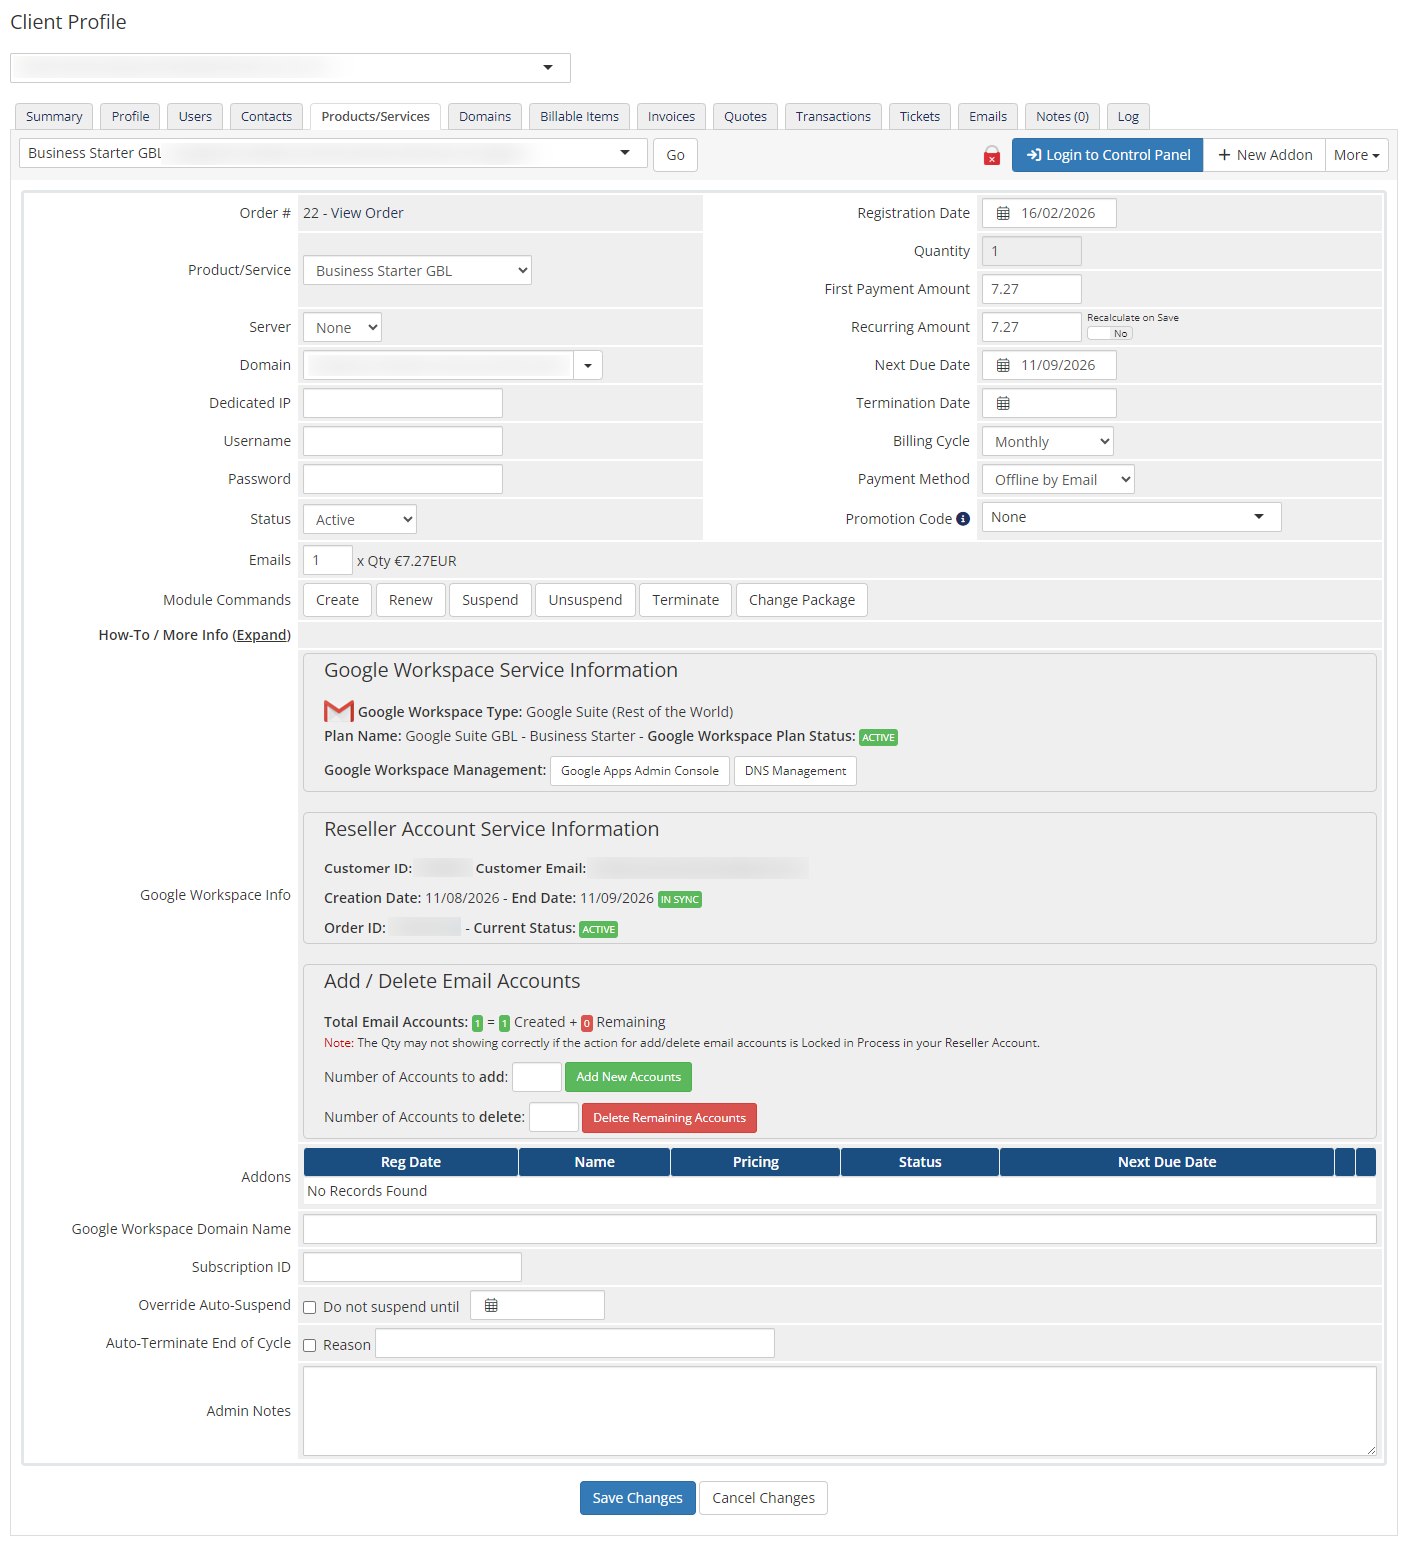Open the Transactions tab
The height and width of the screenshot is (1544, 1413).
click(x=833, y=116)
